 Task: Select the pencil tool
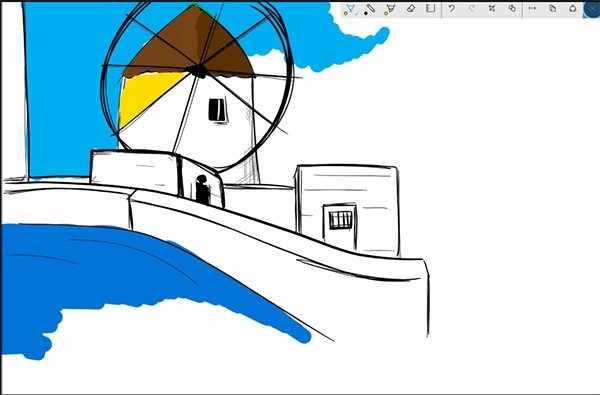(x=370, y=8)
